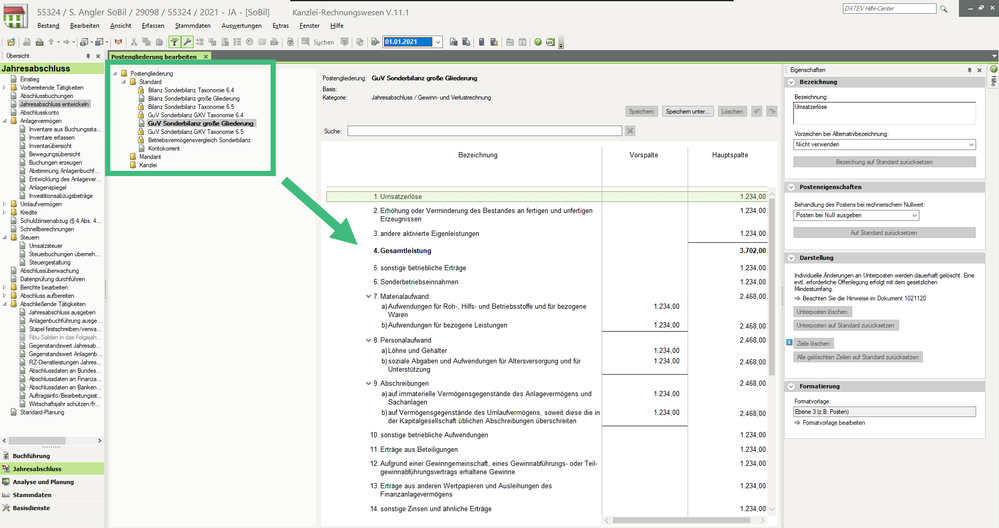Click the Löschen button
The width and height of the screenshot is (999, 528).
(732, 111)
